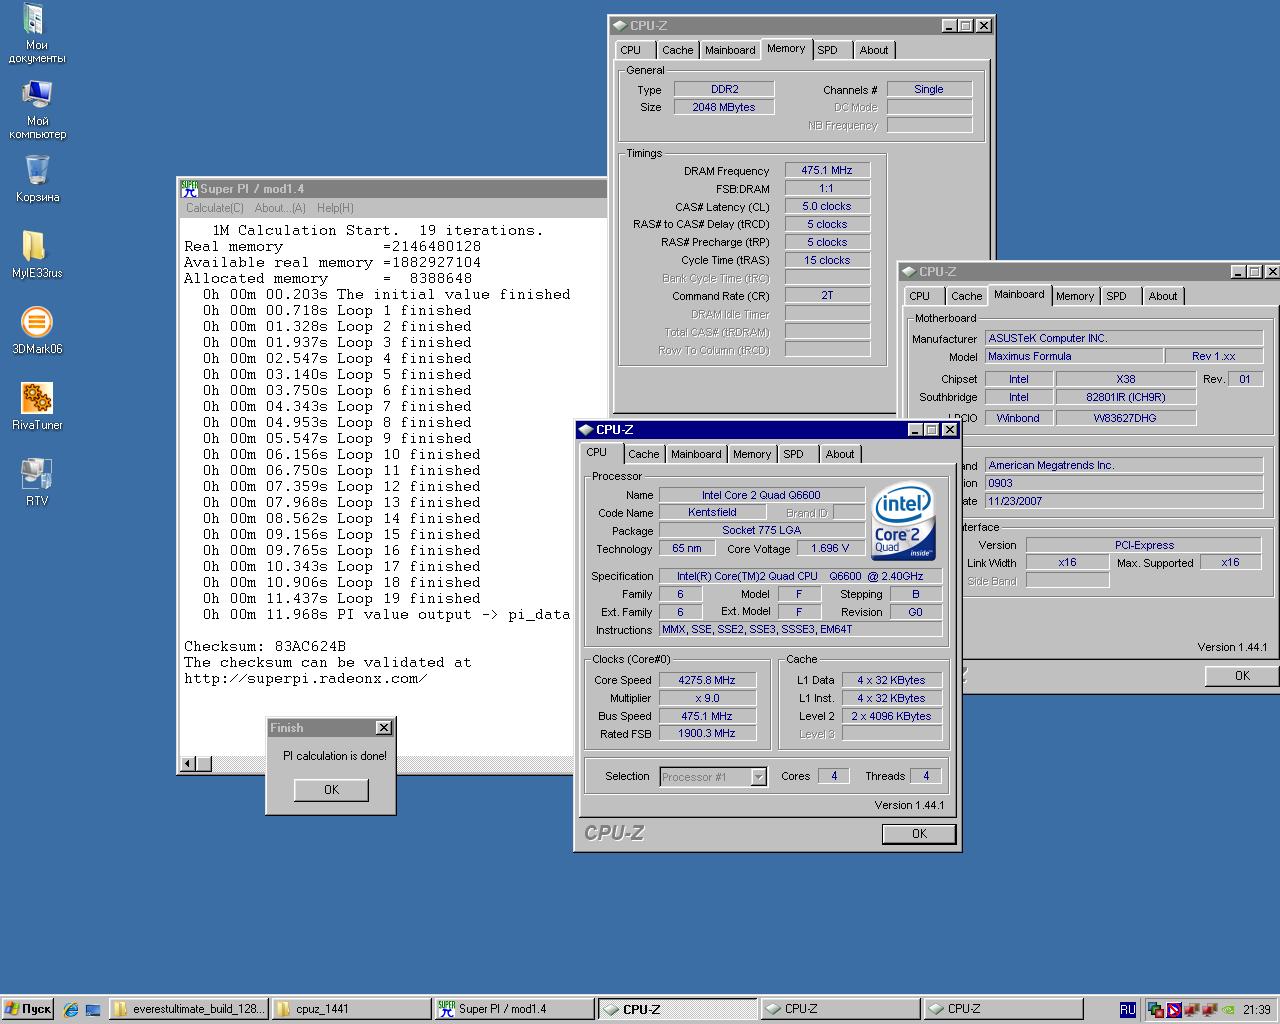Click OK in front CPU-Z CPU window
Image resolution: width=1280 pixels, height=1024 pixels.
point(919,834)
